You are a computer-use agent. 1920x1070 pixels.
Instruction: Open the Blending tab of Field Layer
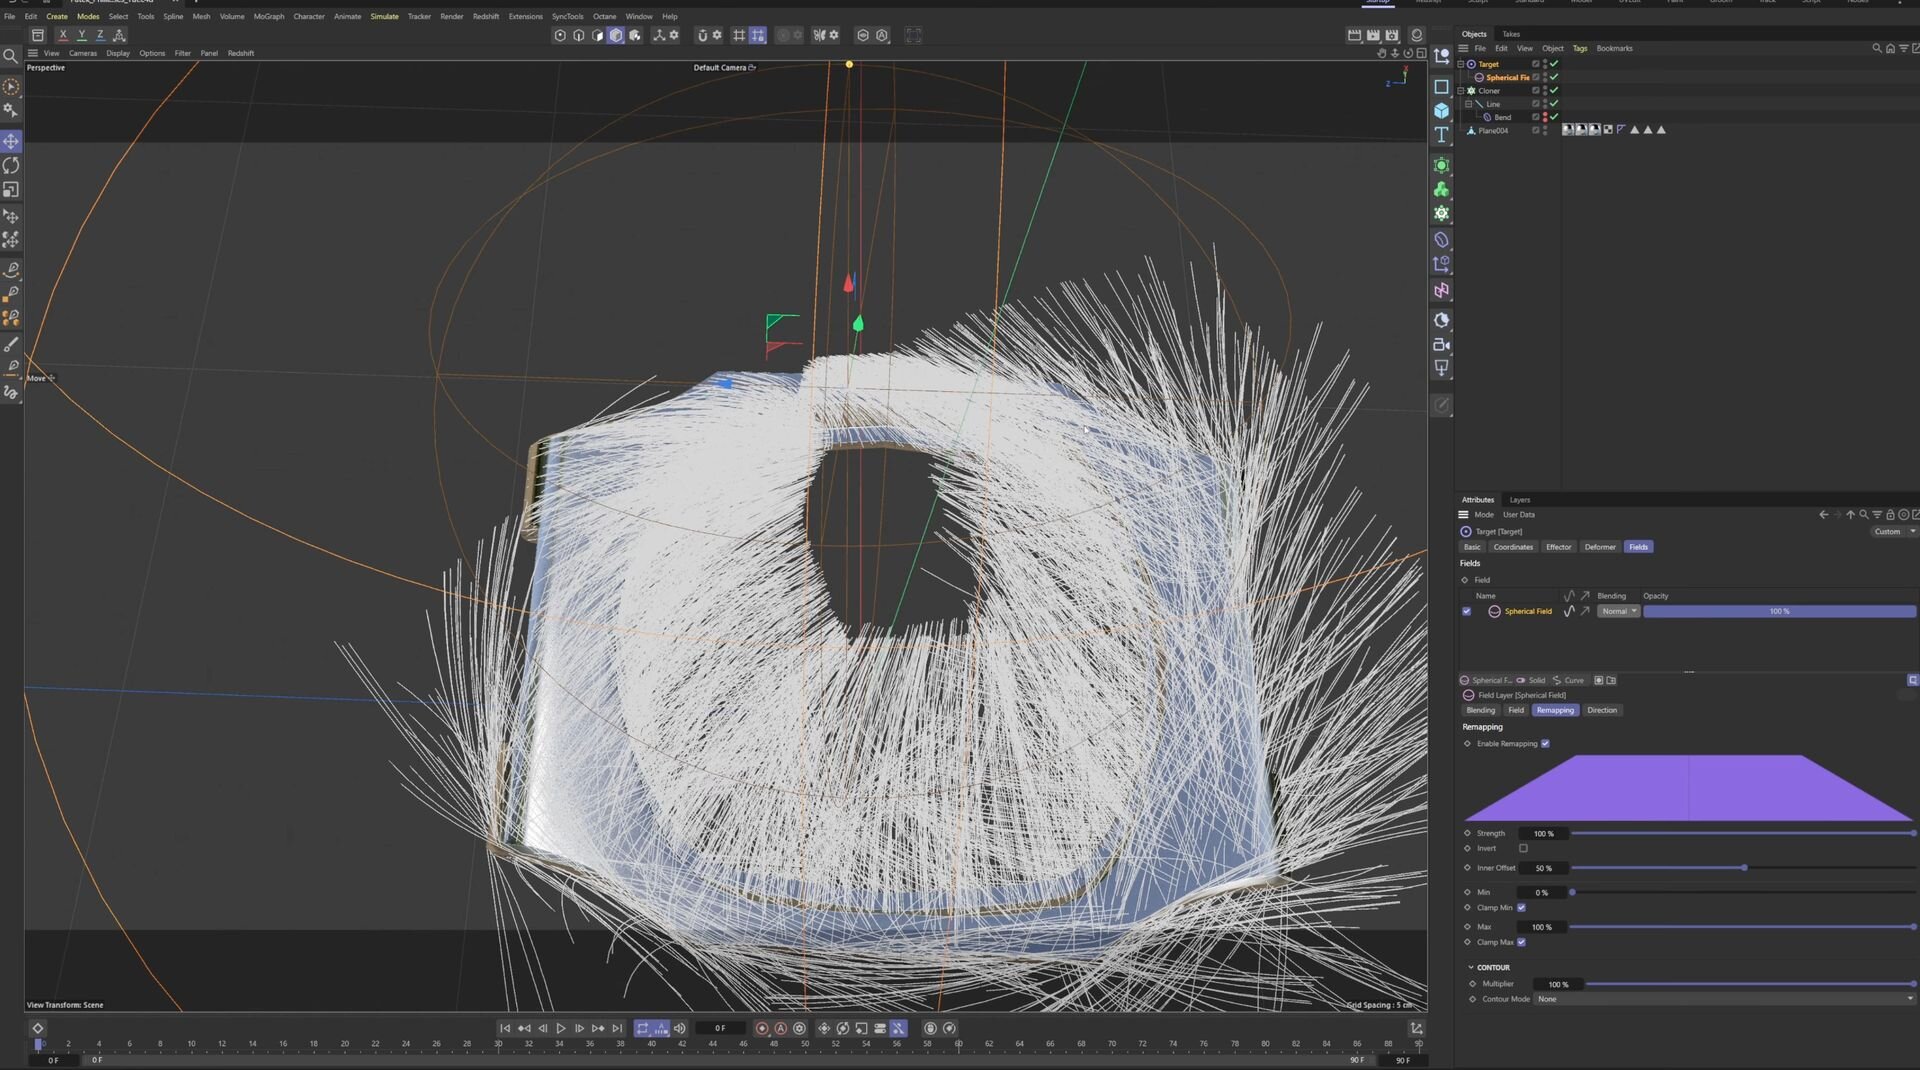(1481, 710)
